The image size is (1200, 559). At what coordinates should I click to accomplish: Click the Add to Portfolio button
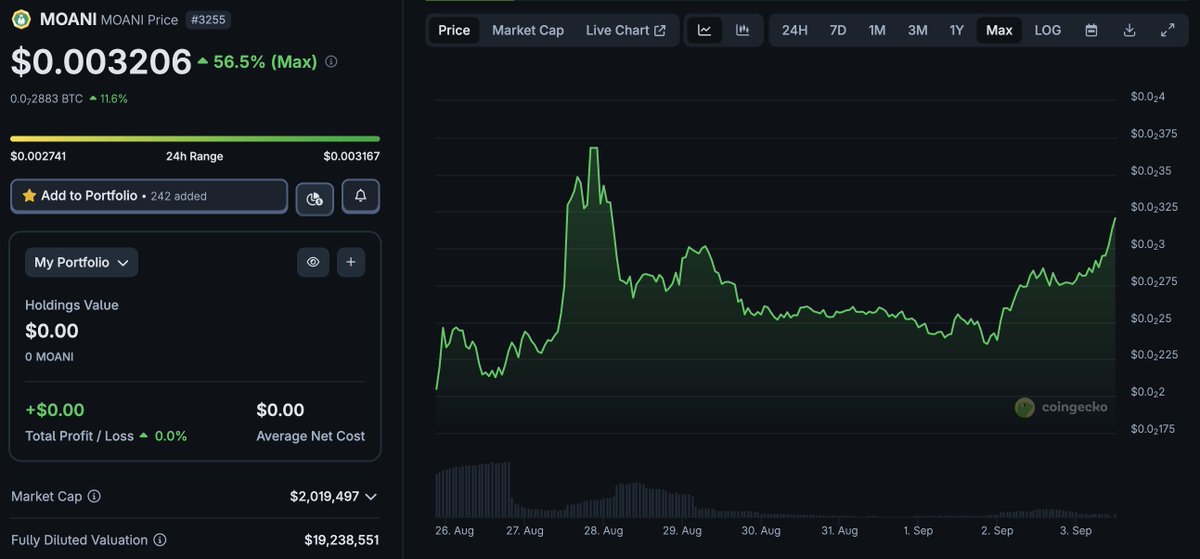click(x=149, y=196)
